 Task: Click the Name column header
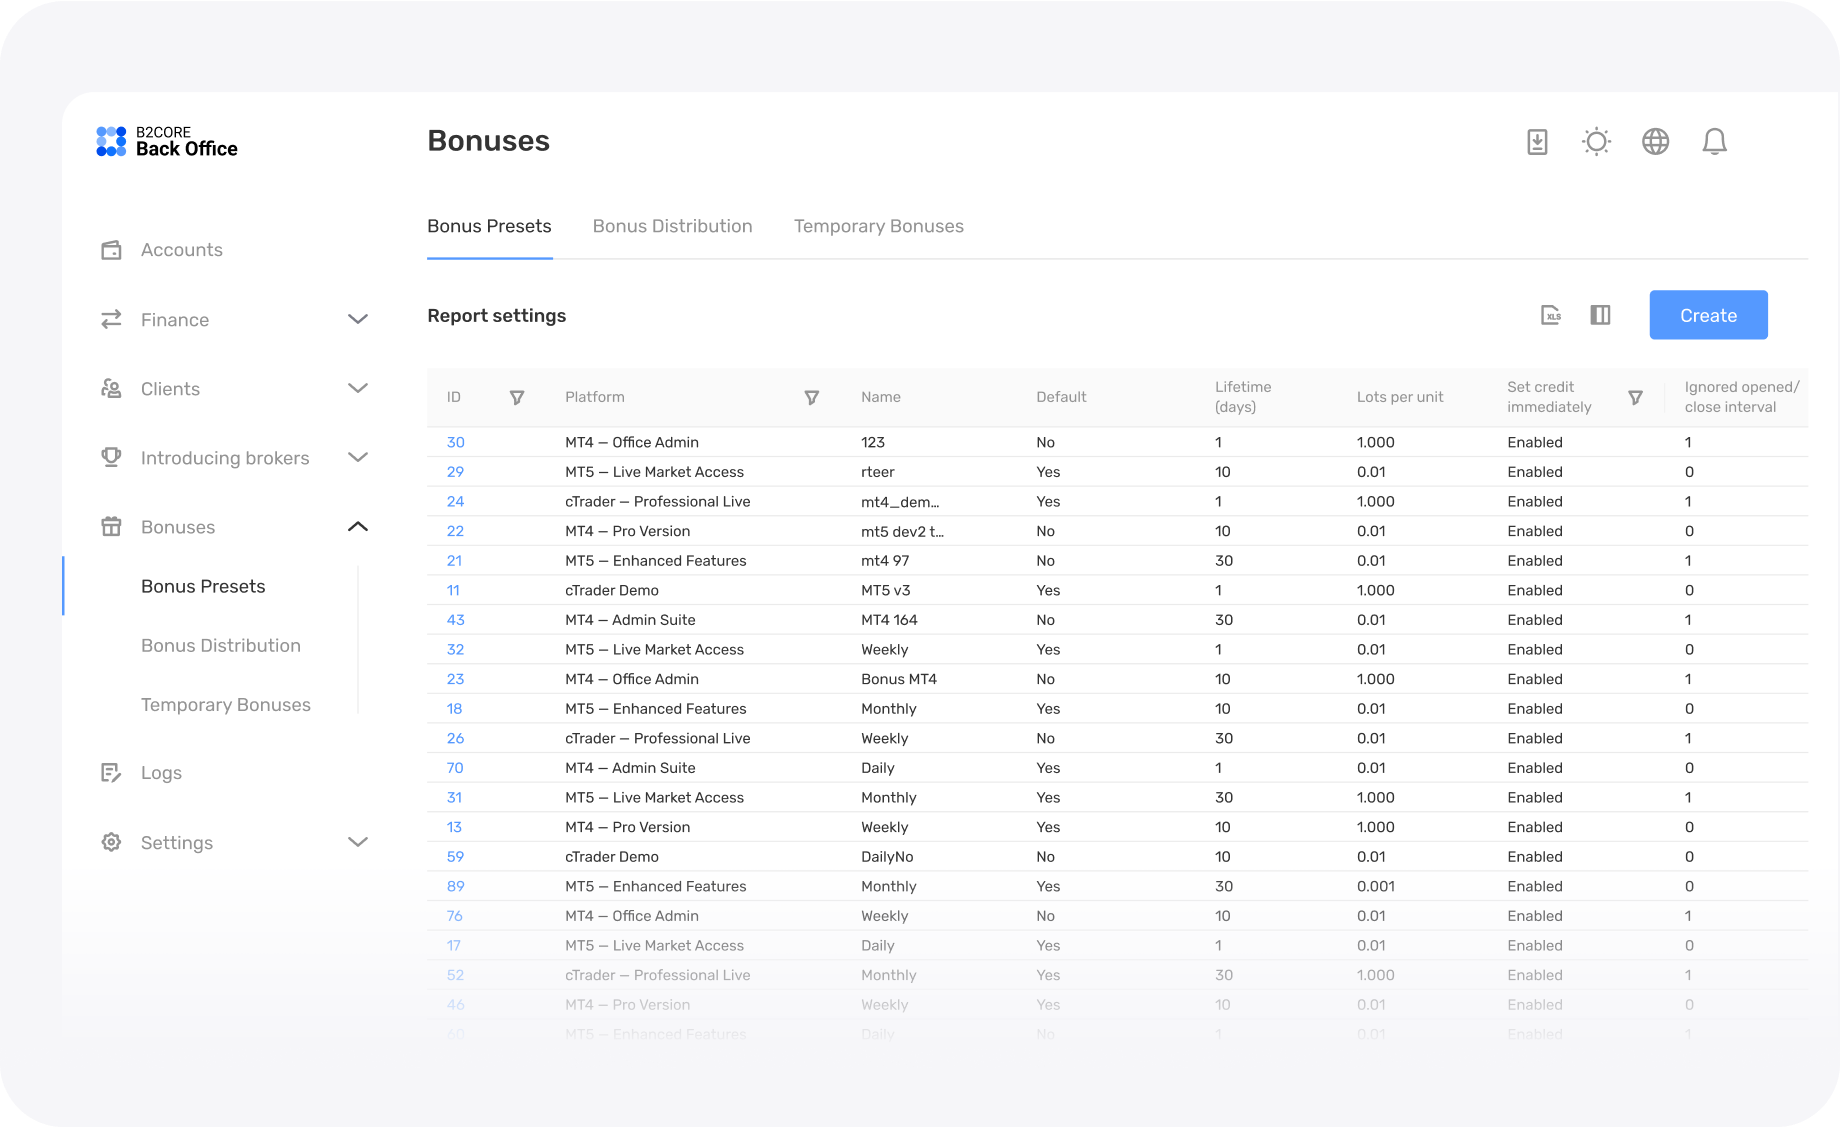[881, 397]
